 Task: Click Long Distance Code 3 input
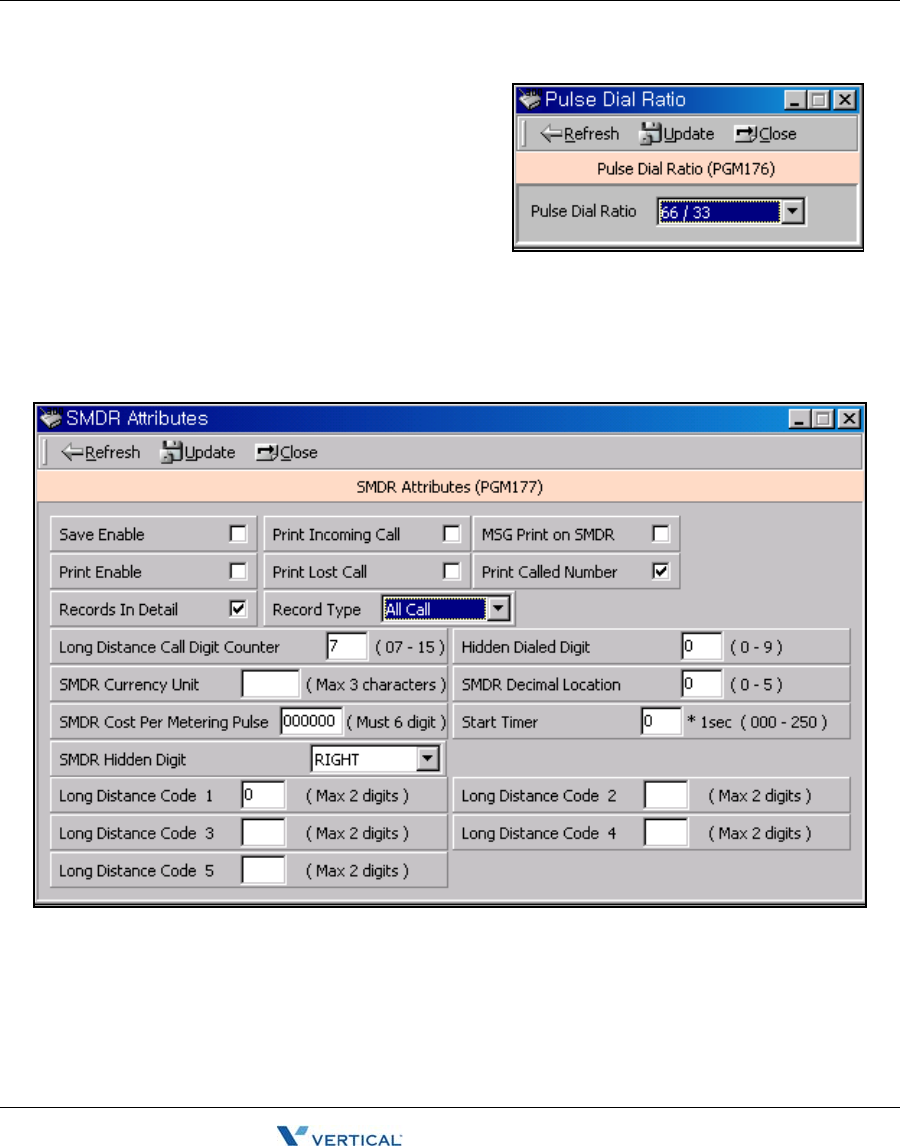pyautogui.click(x=263, y=832)
